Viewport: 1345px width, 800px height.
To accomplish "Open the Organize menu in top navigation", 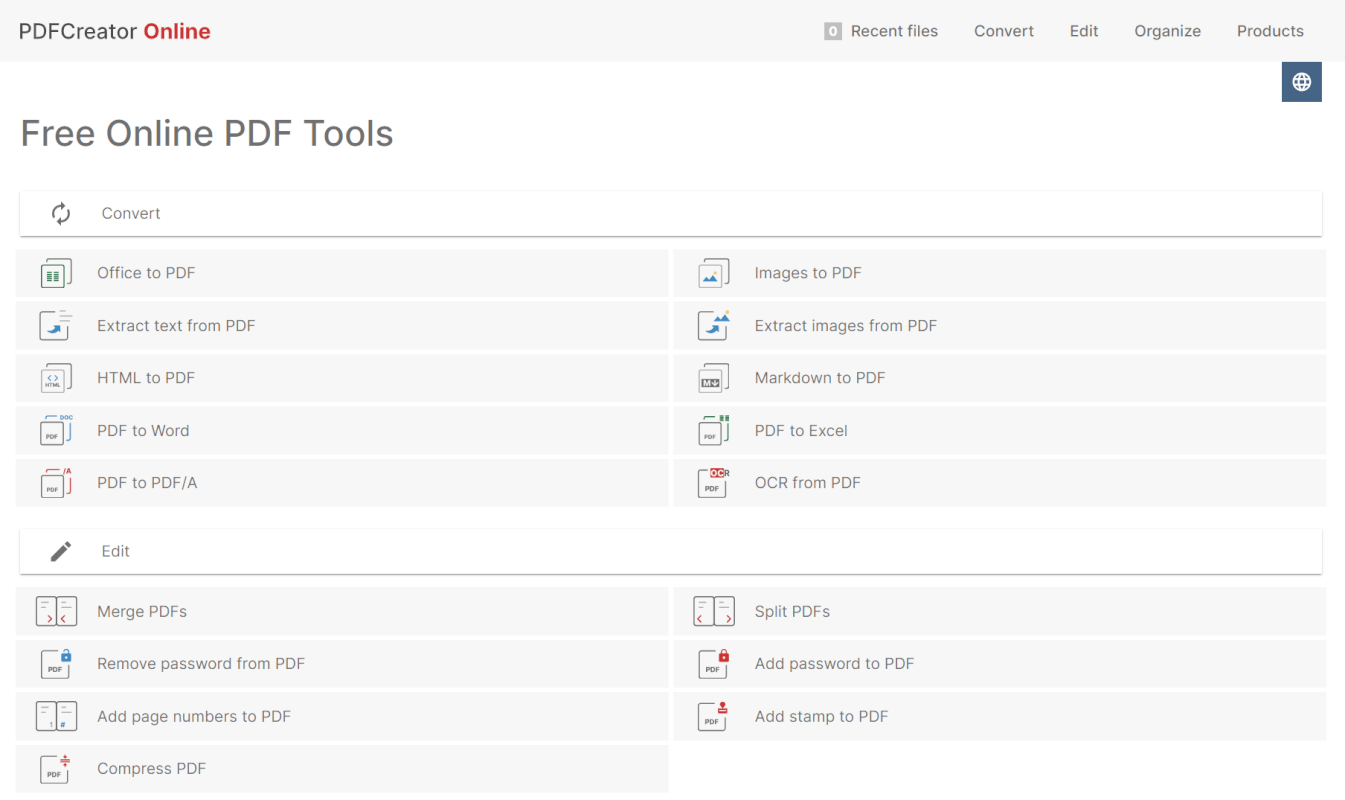I will click(x=1167, y=31).
